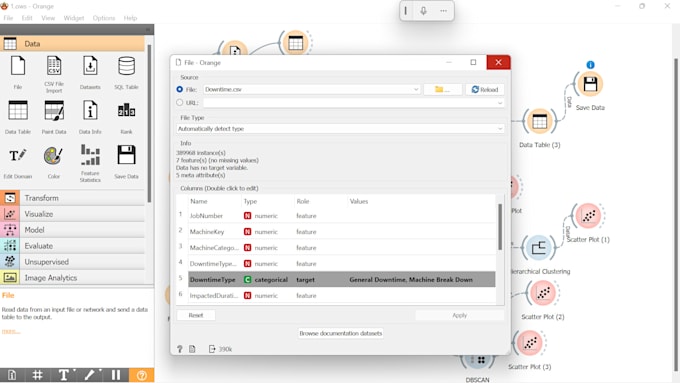Expand the Transform category
This screenshot has height=383, width=680.
click(x=73, y=198)
